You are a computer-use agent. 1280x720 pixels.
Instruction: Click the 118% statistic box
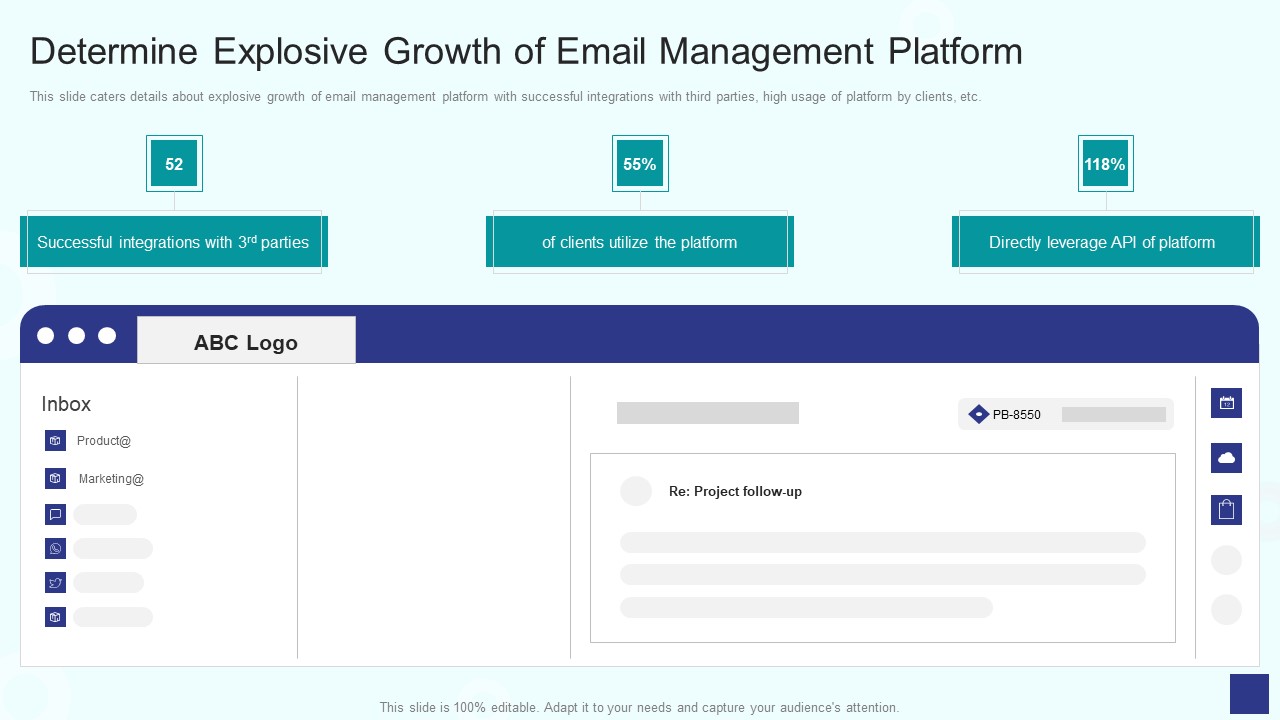point(1105,164)
